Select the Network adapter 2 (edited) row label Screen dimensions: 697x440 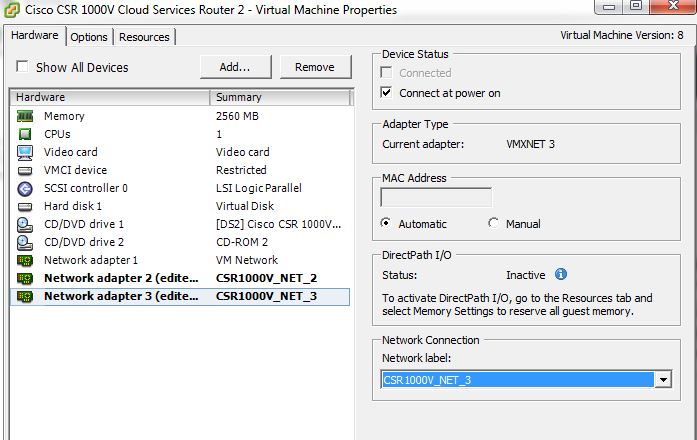(121, 279)
